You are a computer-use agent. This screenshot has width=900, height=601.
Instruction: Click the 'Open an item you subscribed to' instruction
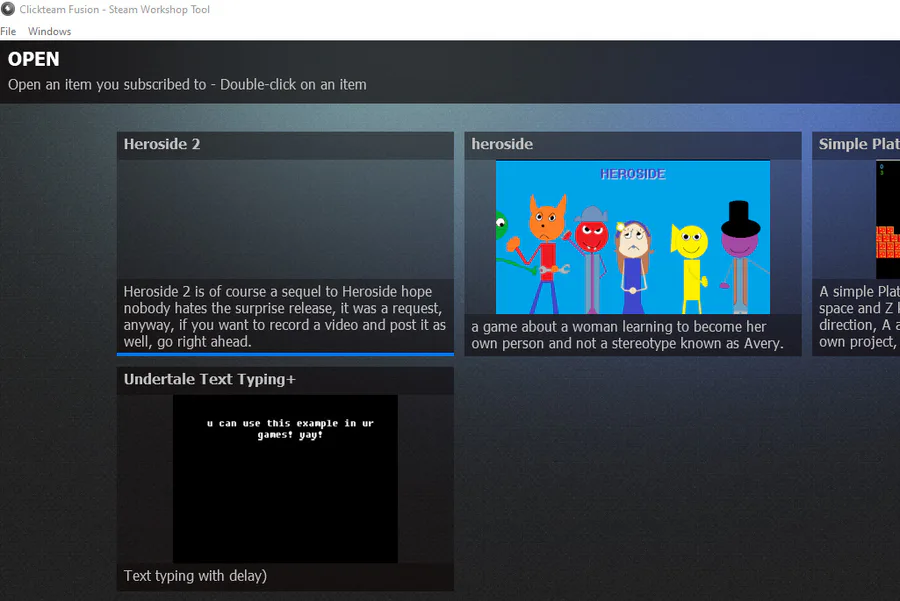(187, 85)
